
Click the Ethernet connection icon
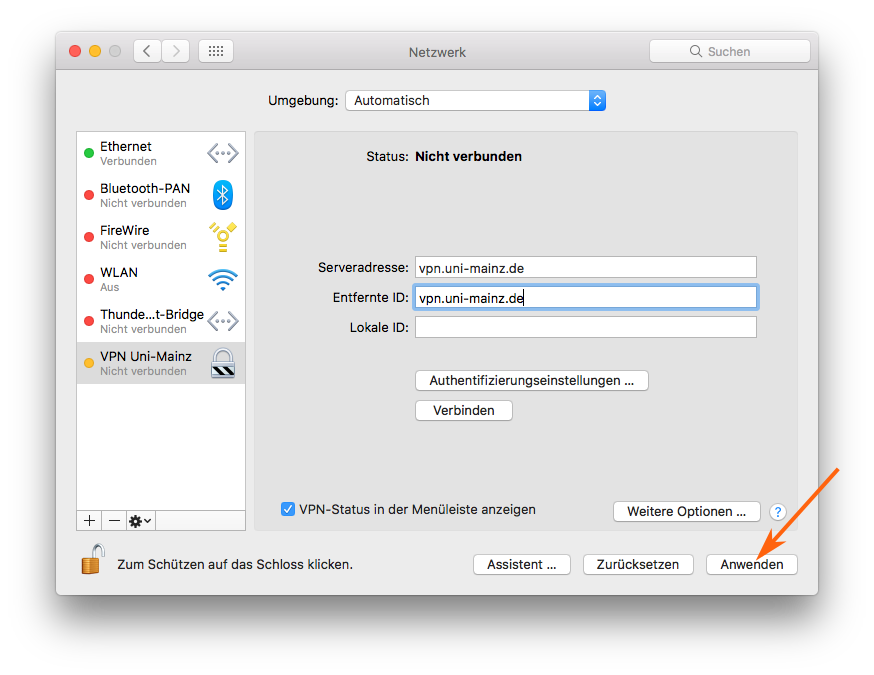pos(223,153)
